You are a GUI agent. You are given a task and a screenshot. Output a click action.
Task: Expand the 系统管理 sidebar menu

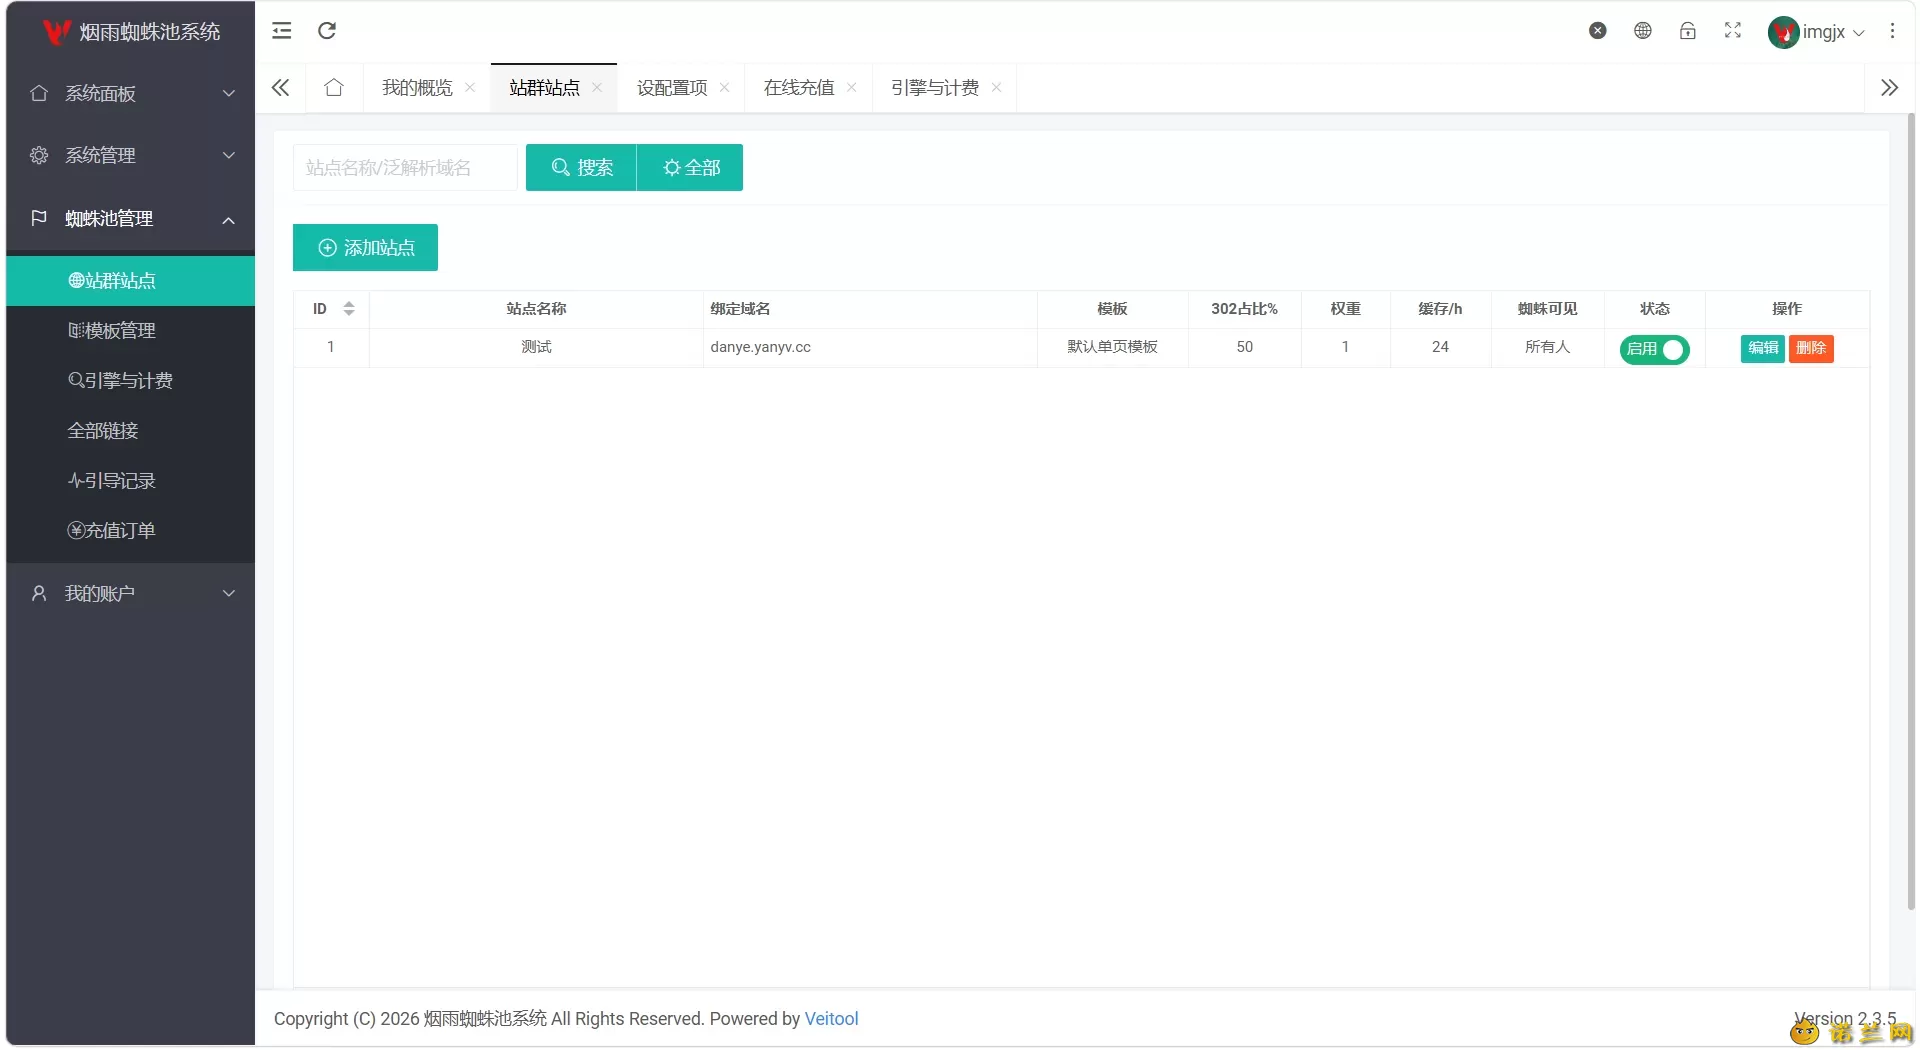[131, 155]
